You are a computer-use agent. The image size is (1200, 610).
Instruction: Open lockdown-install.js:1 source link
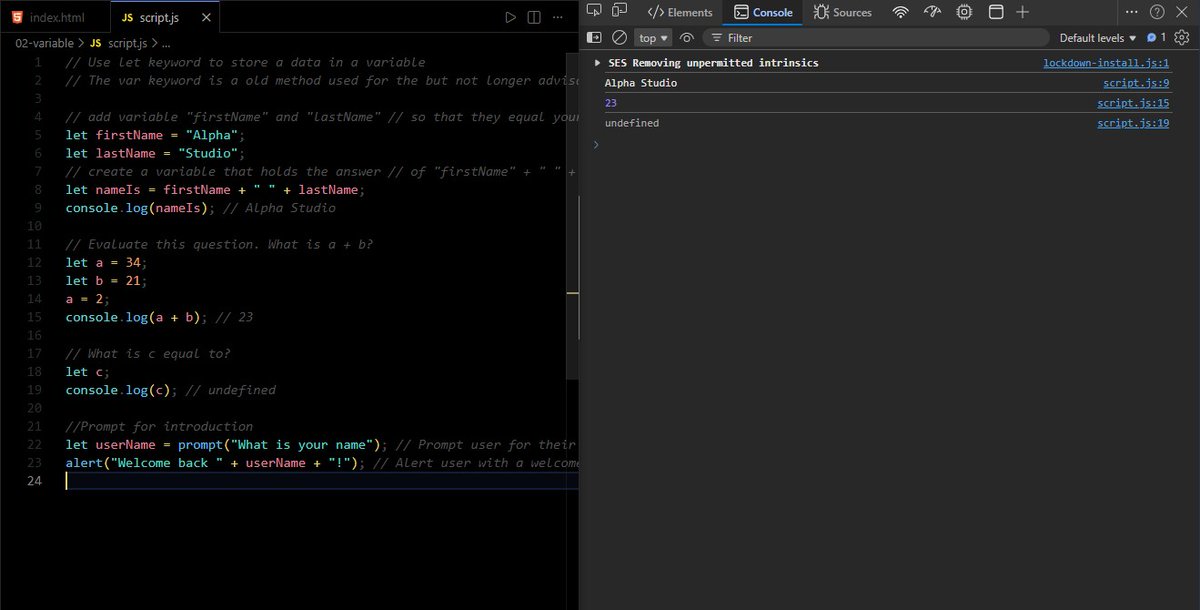[x=1106, y=63]
